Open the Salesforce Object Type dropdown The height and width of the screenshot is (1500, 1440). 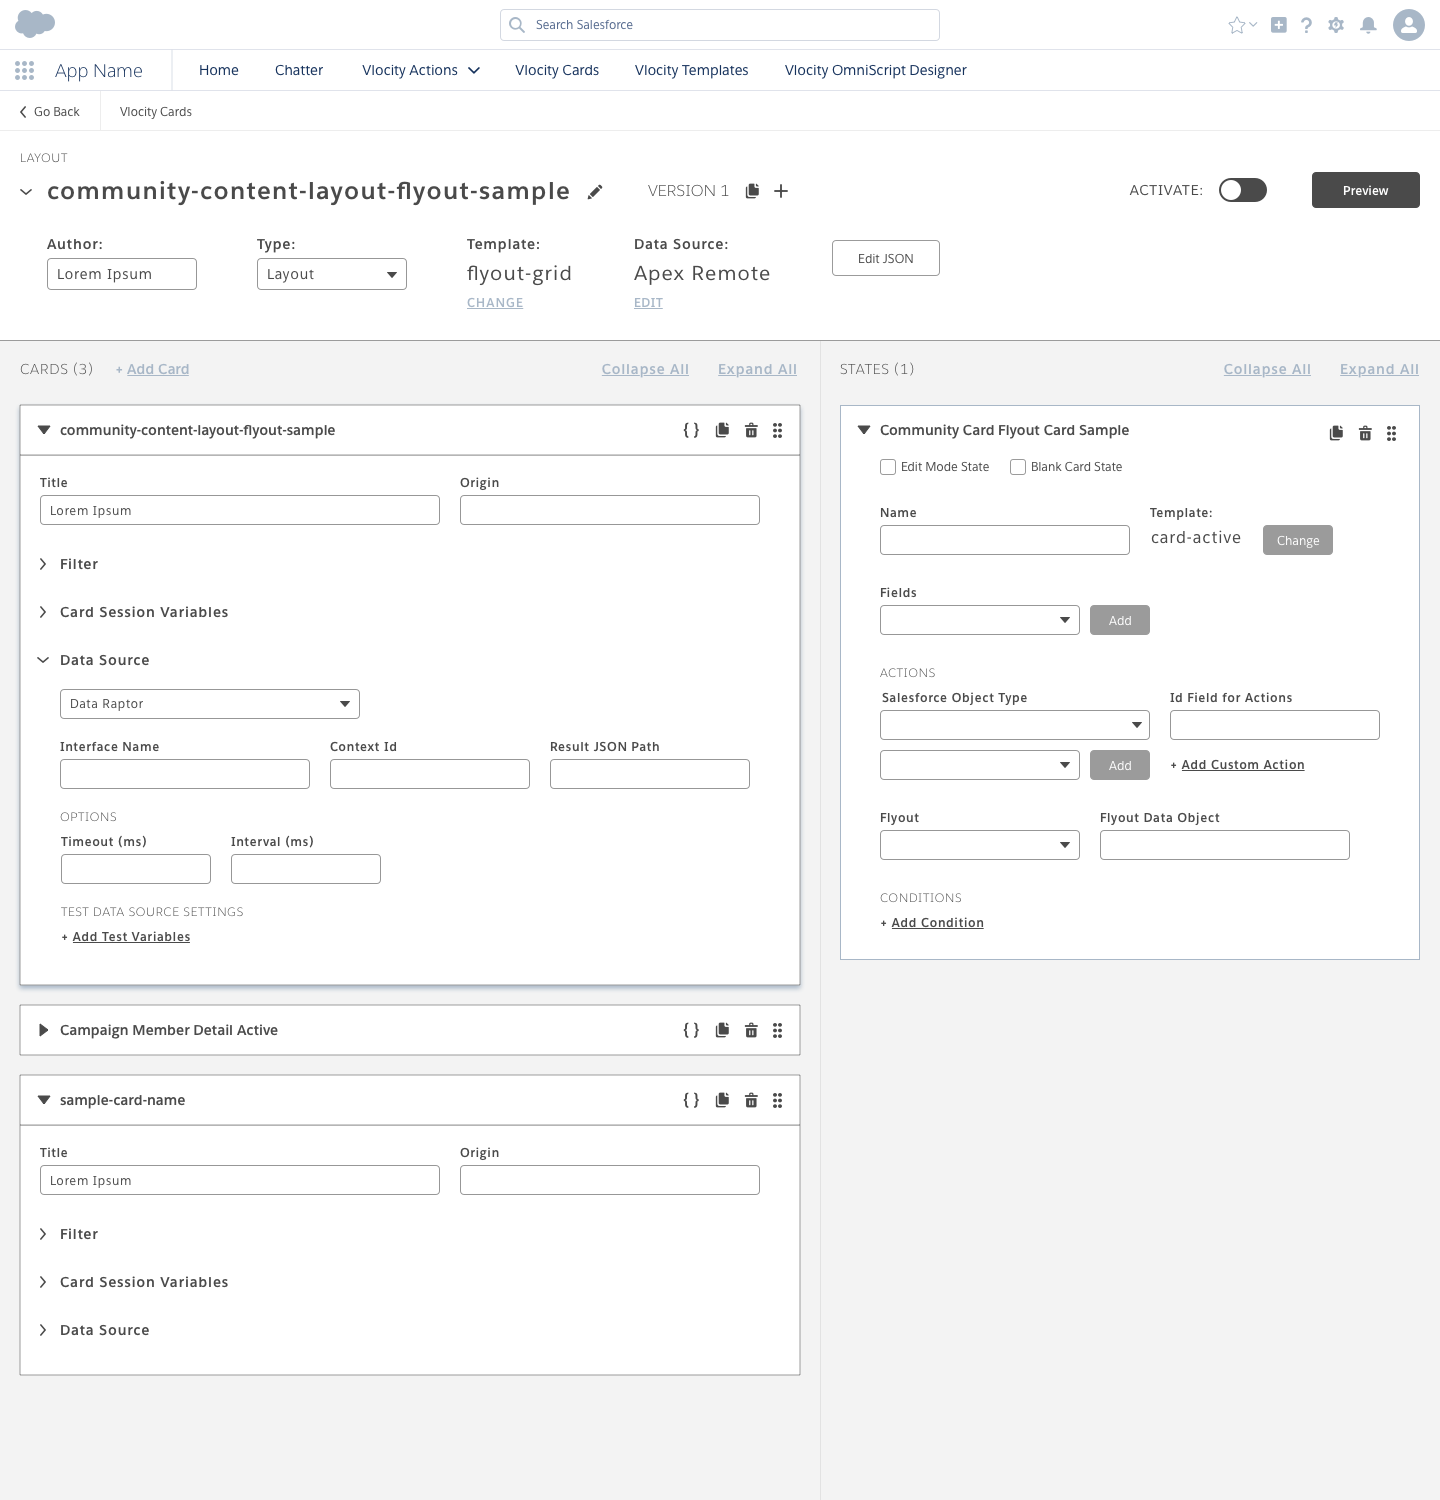(1015, 725)
